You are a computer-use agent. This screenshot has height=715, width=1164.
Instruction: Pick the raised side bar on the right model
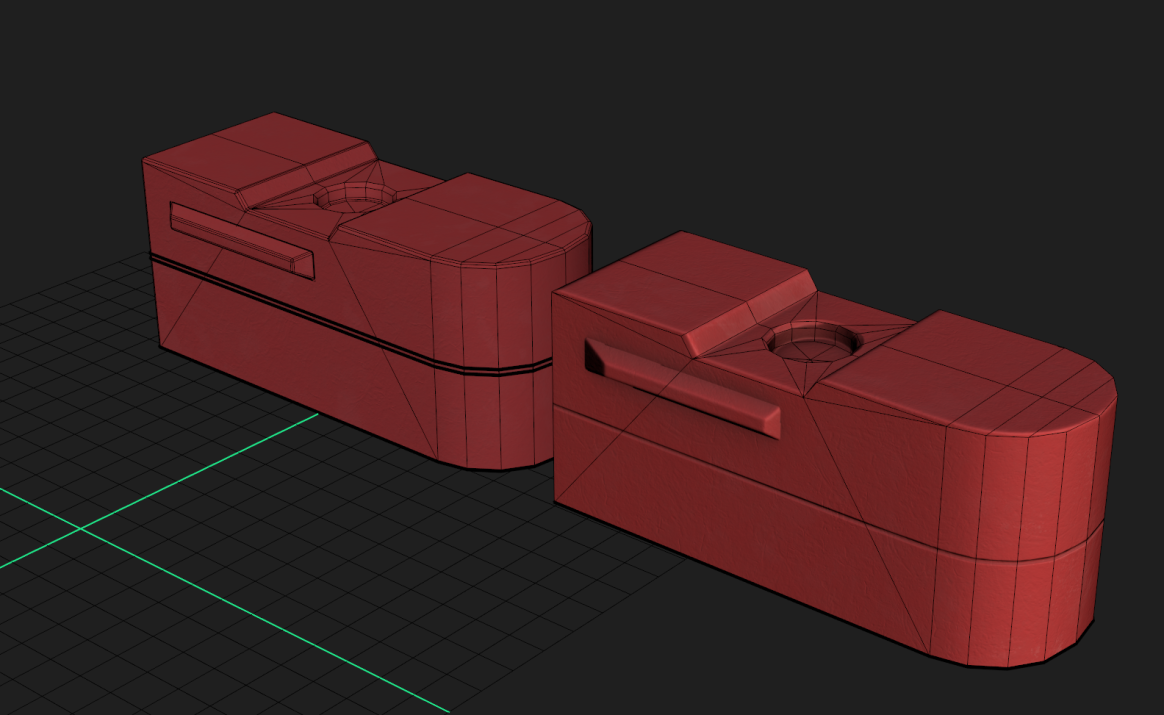(682, 389)
